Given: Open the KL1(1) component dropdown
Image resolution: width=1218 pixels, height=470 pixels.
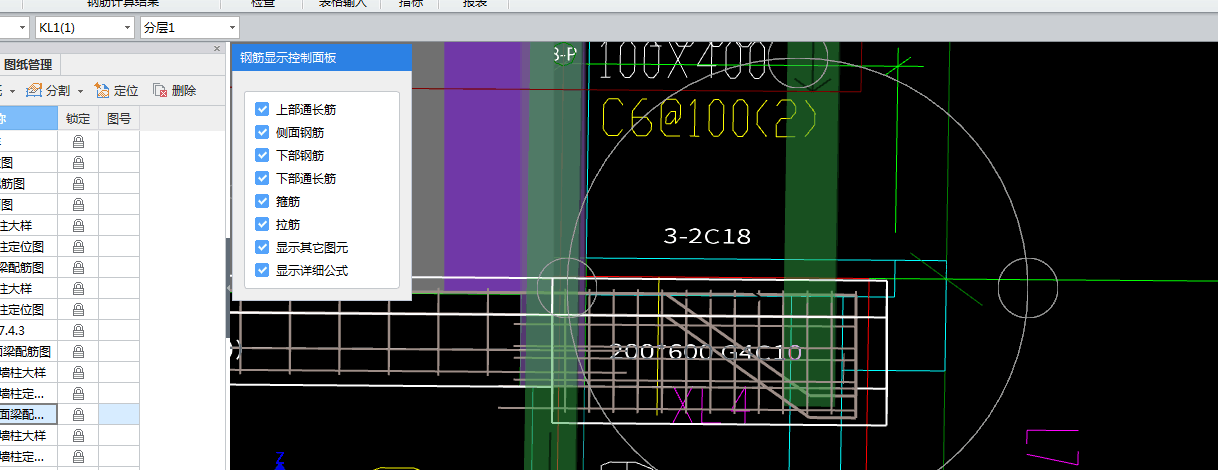Looking at the screenshot, I should (127, 28).
